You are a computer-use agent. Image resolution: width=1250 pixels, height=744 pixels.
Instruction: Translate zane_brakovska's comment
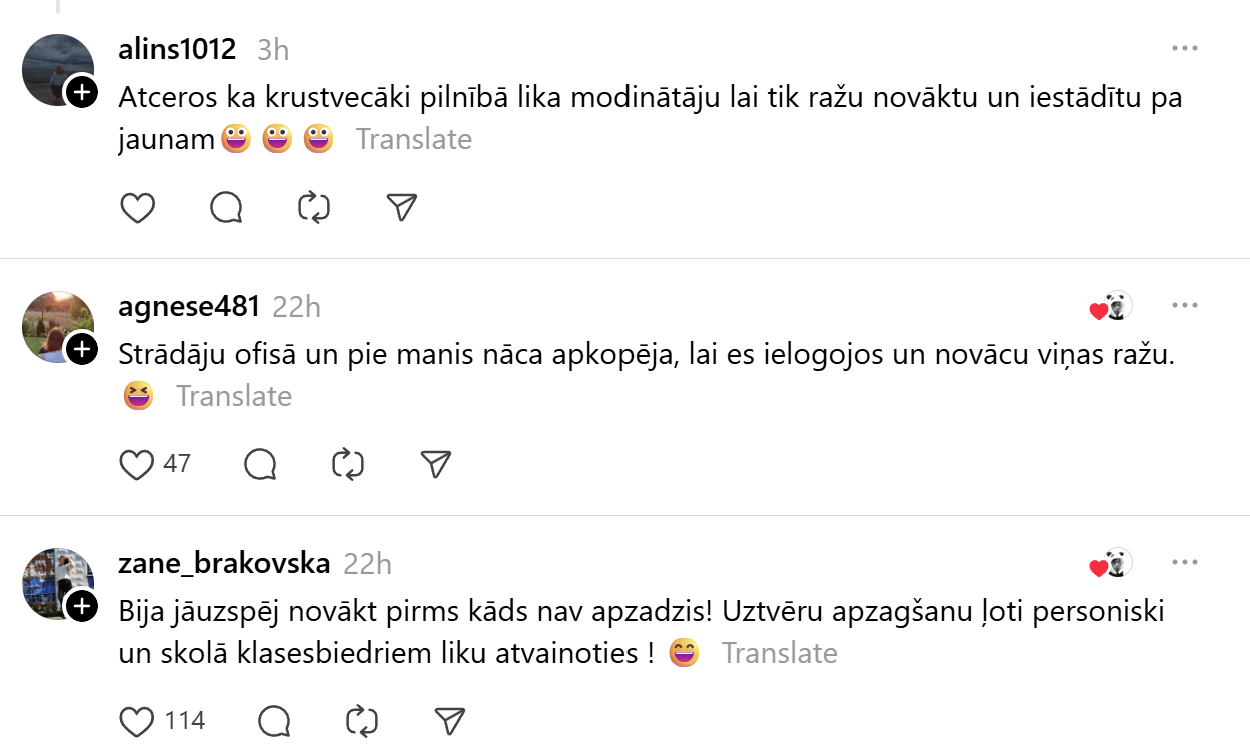pyautogui.click(x=779, y=653)
